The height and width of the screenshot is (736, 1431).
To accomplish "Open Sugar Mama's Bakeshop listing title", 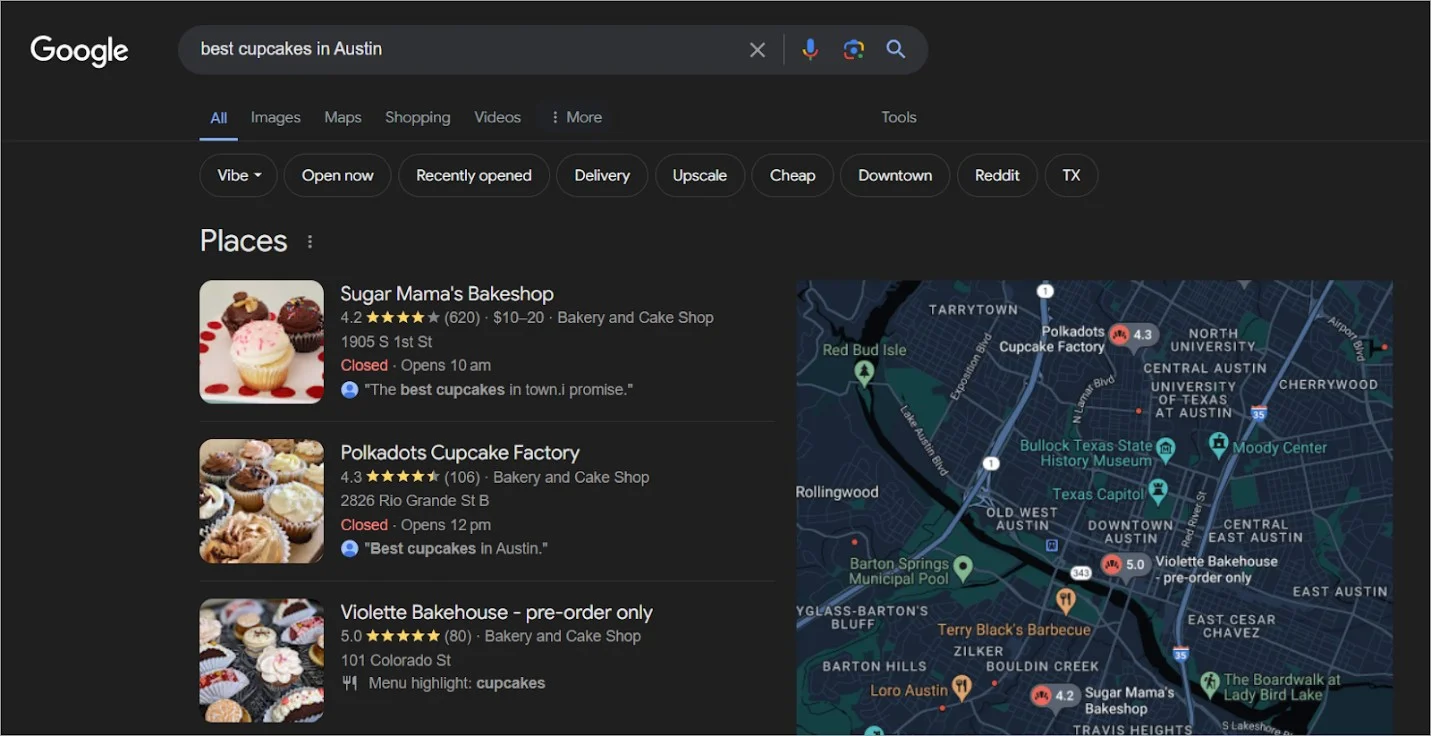I will 447,294.
